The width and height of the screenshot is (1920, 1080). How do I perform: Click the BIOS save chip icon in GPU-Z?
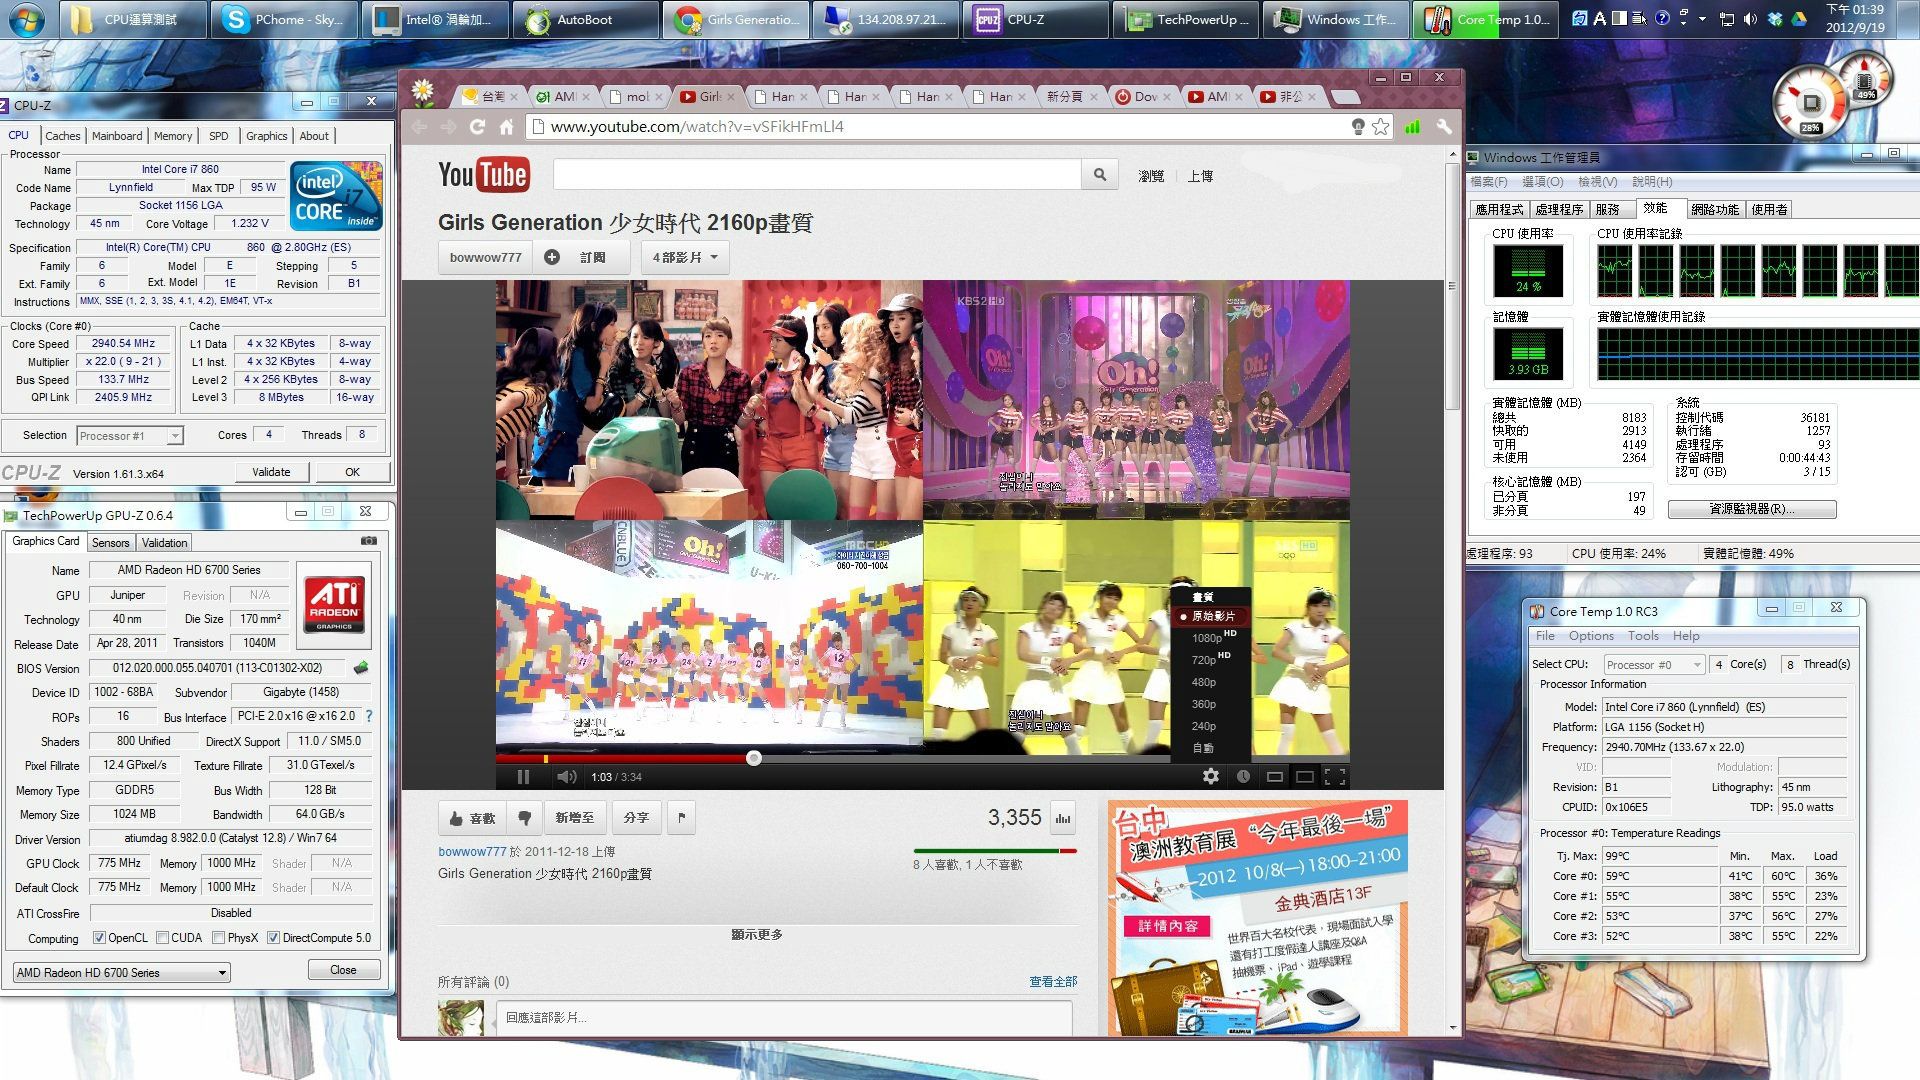361,668
